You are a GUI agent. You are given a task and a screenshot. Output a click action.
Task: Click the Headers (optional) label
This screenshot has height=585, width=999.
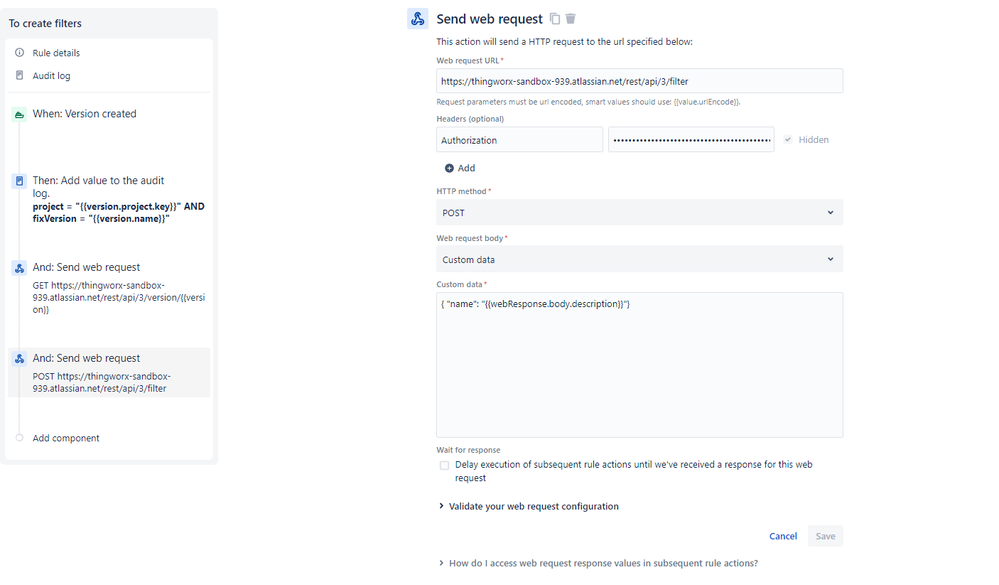click(x=470, y=119)
